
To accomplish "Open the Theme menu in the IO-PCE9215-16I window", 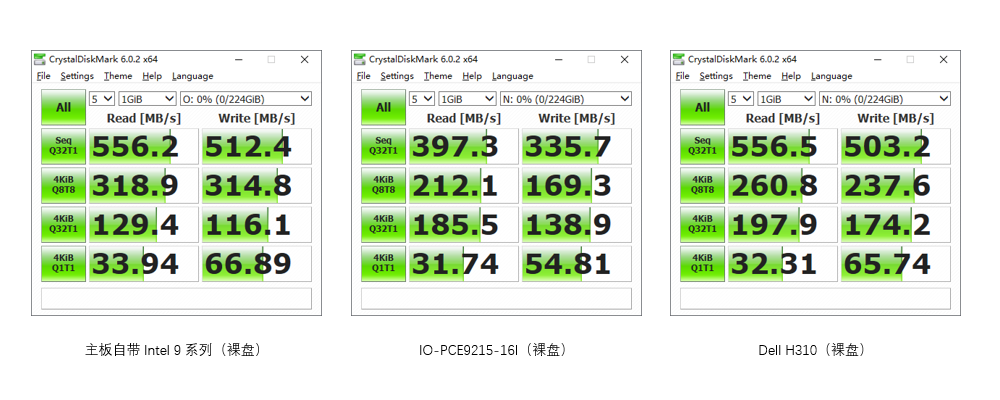I will coord(438,76).
